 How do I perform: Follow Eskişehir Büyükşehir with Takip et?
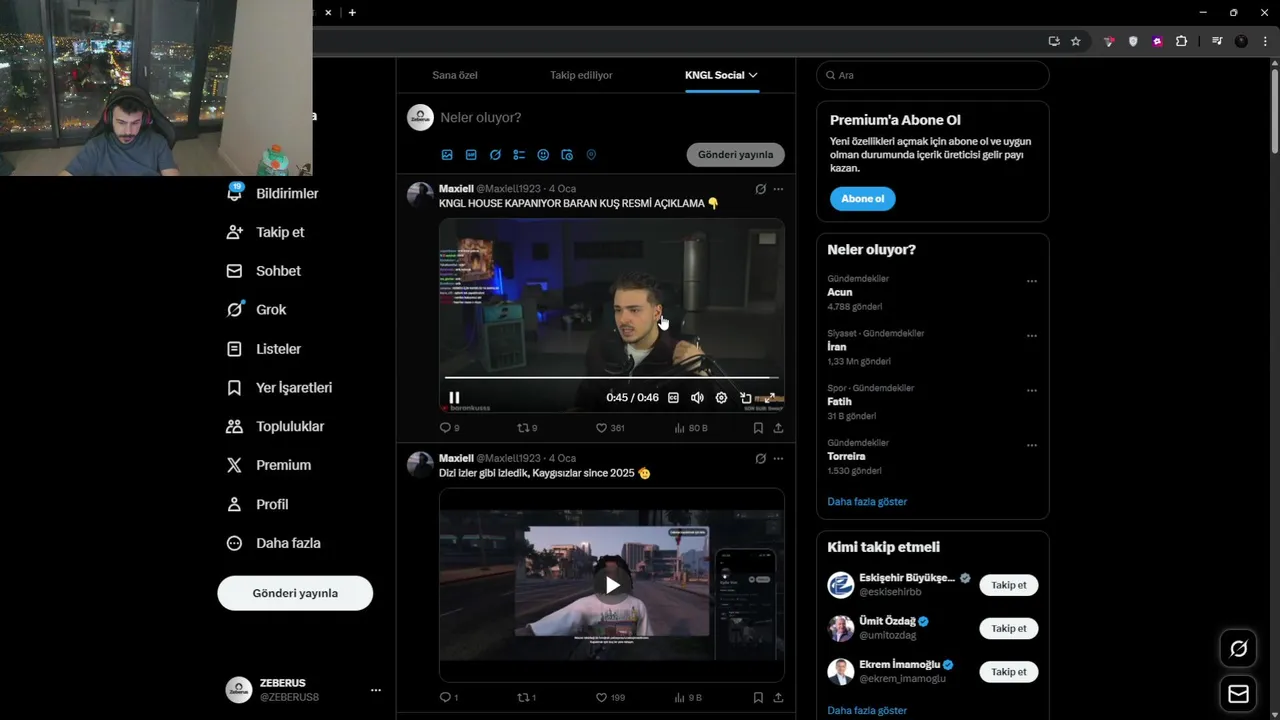1009,585
